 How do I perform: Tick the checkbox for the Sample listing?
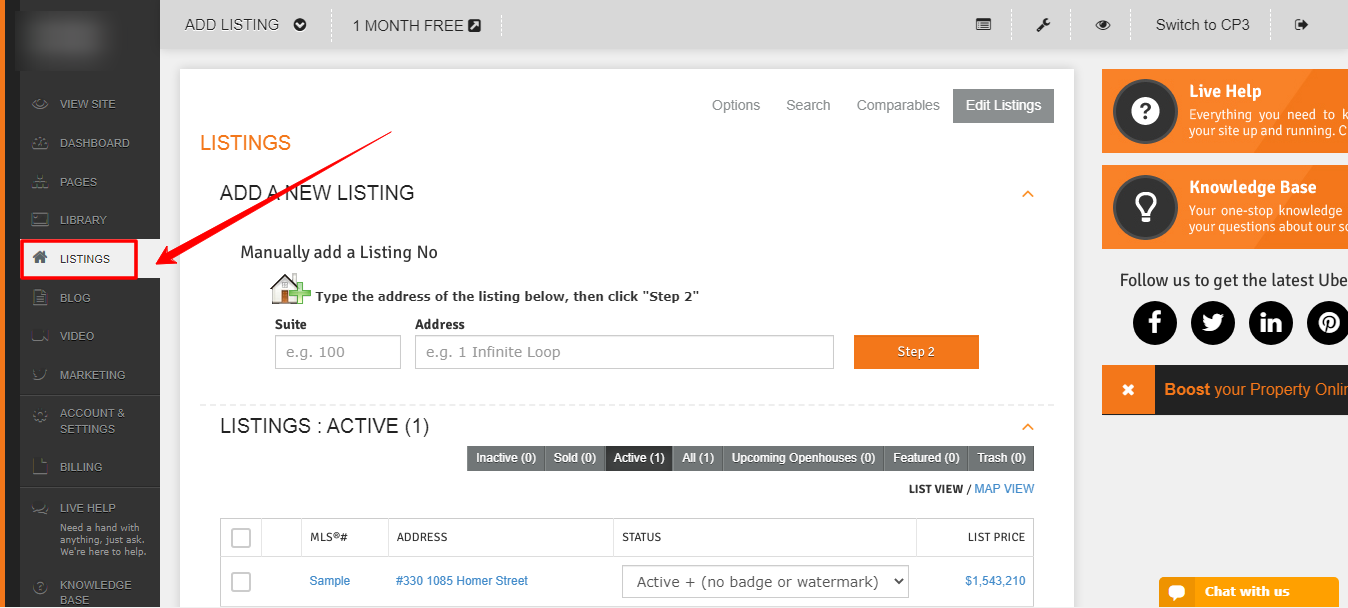(241, 582)
